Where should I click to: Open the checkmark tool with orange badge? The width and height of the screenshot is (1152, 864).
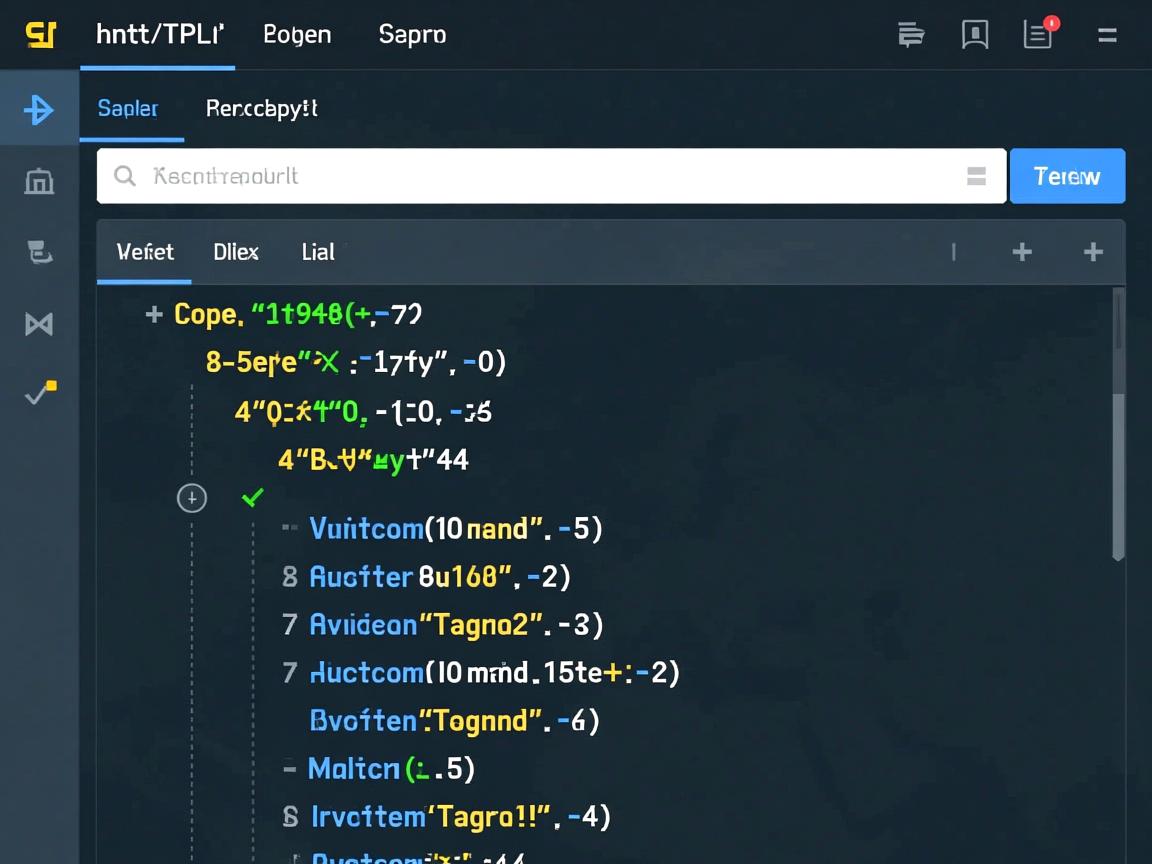(x=39, y=393)
